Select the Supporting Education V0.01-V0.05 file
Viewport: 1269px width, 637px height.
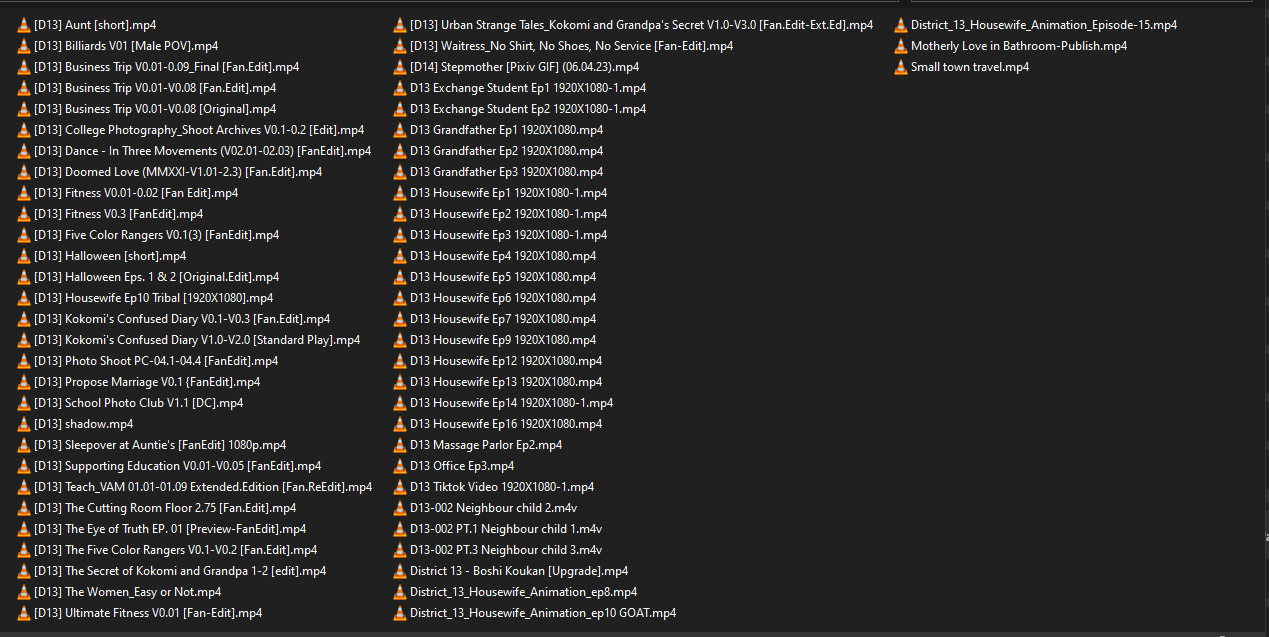coord(177,466)
